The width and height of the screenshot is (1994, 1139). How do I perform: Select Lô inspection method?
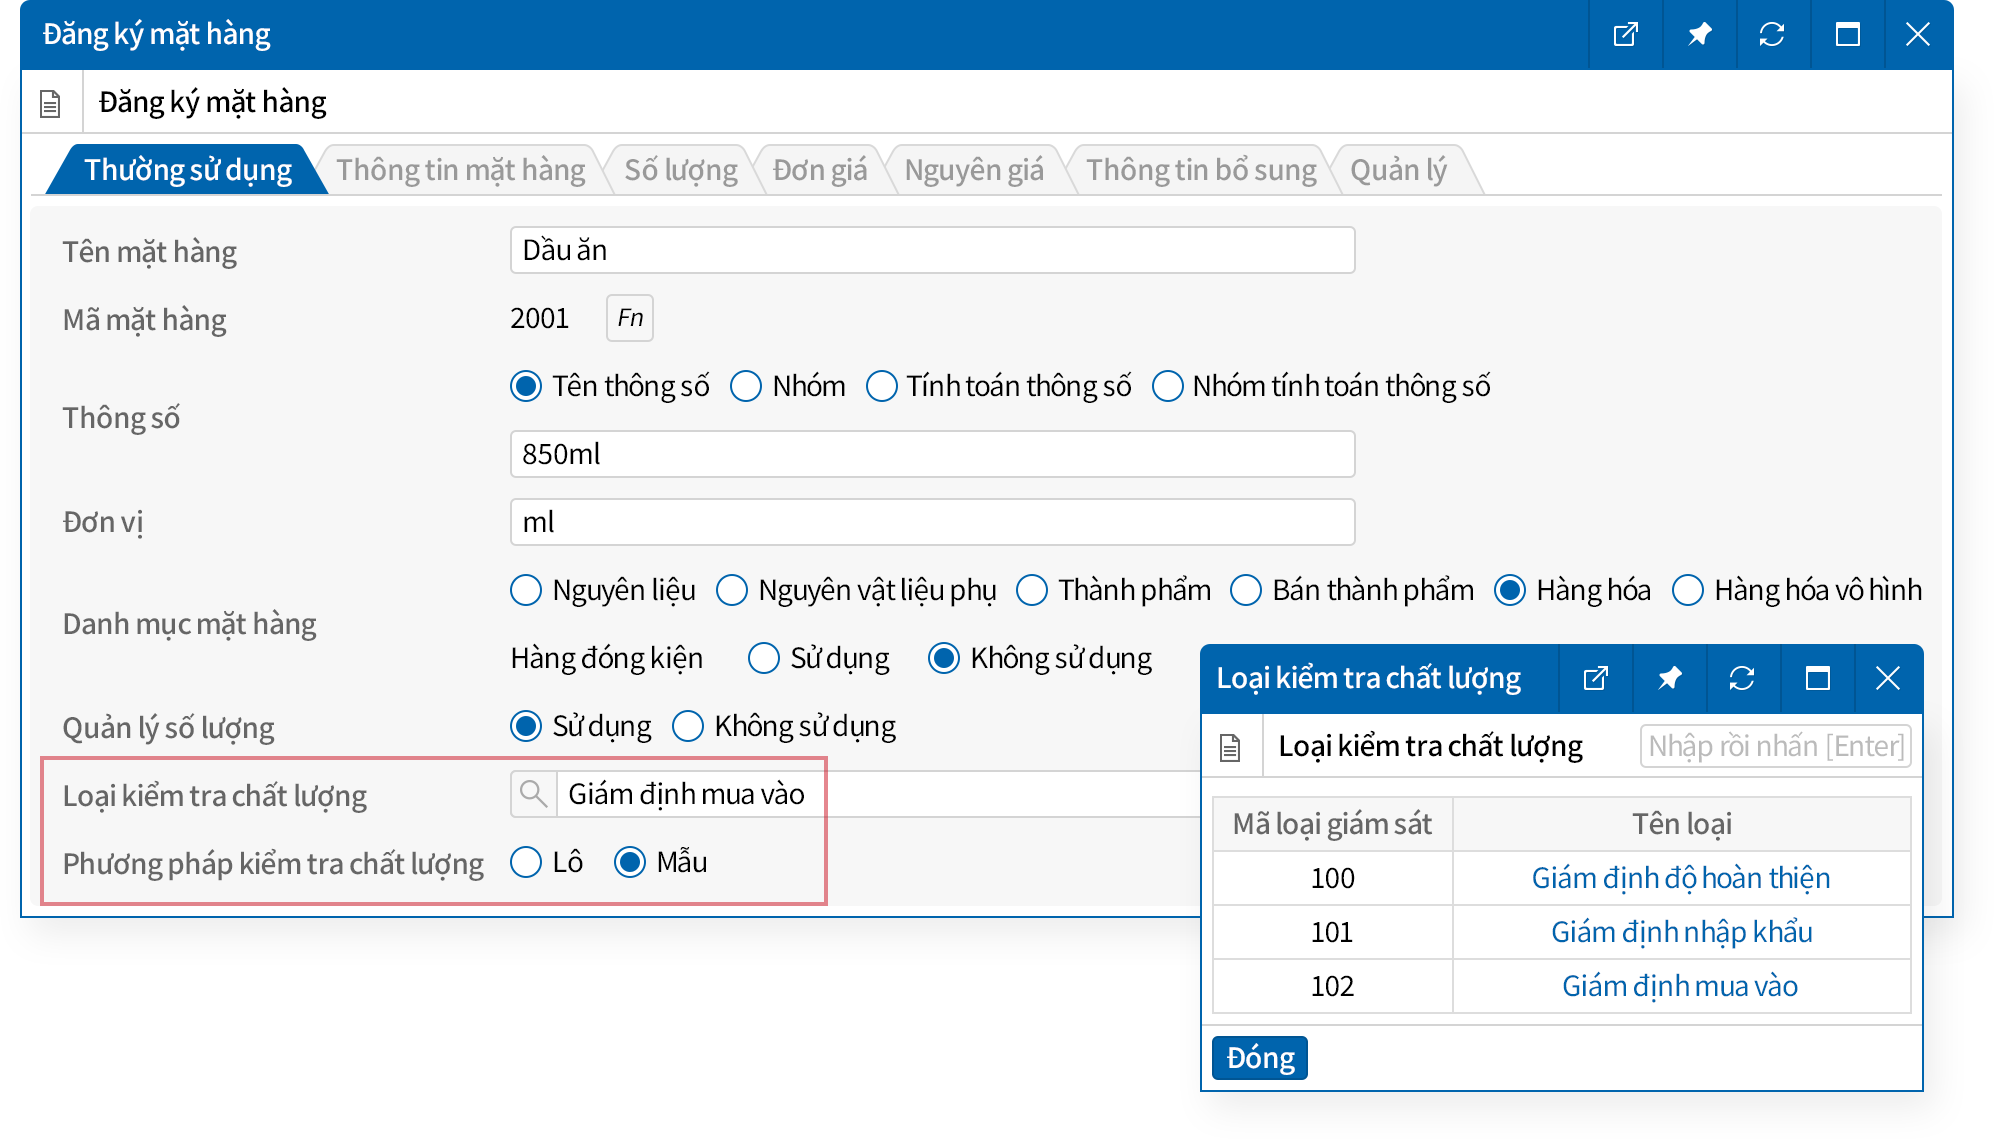[x=526, y=862]
